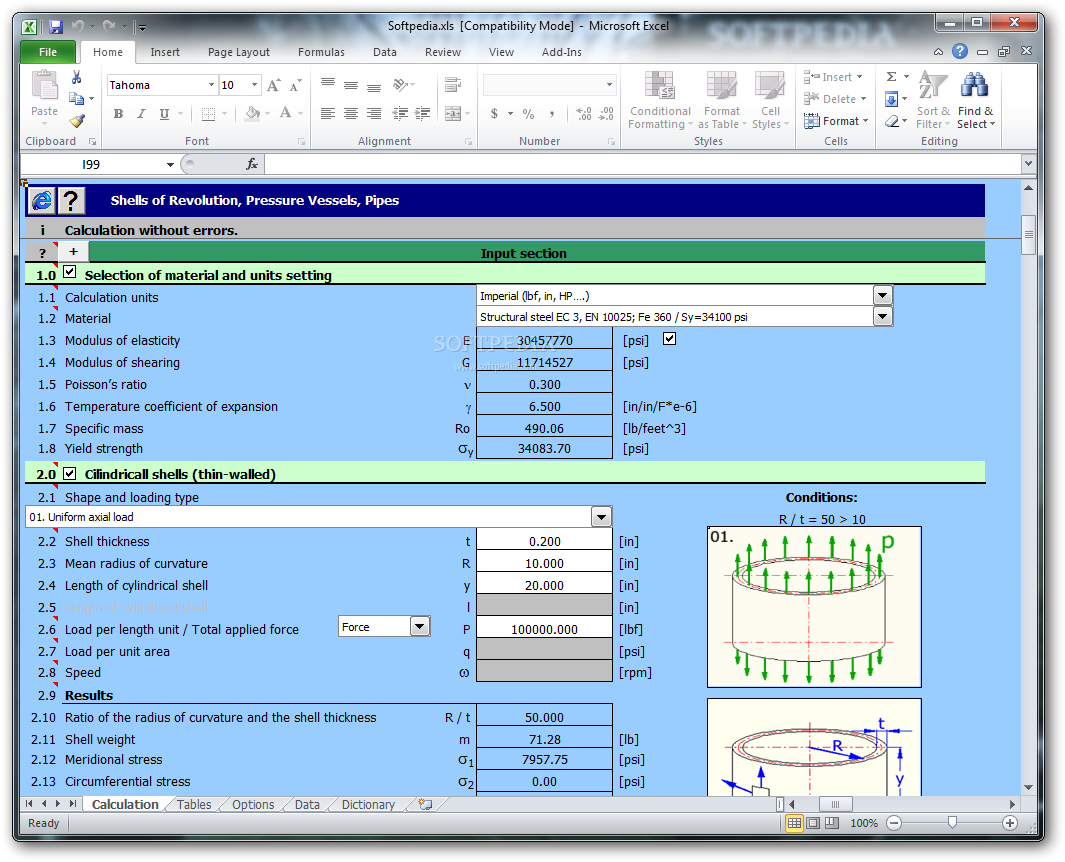Click the Format cells button
This screenshot has height=862, width=1065.
point(836,121)
